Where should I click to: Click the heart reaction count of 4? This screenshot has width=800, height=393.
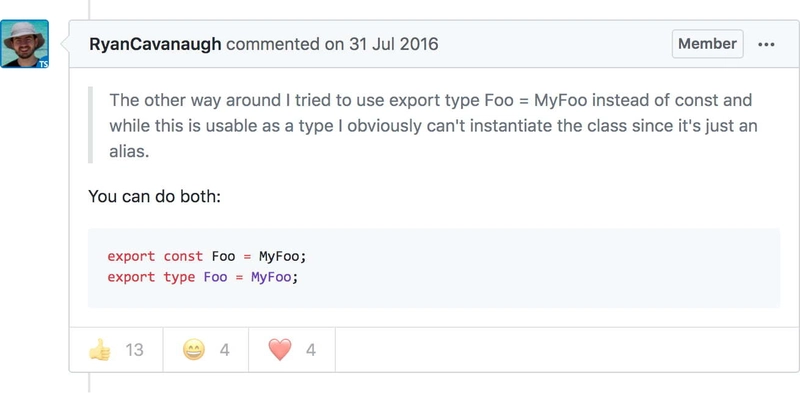pyautogui.click(x=311, y=350)
